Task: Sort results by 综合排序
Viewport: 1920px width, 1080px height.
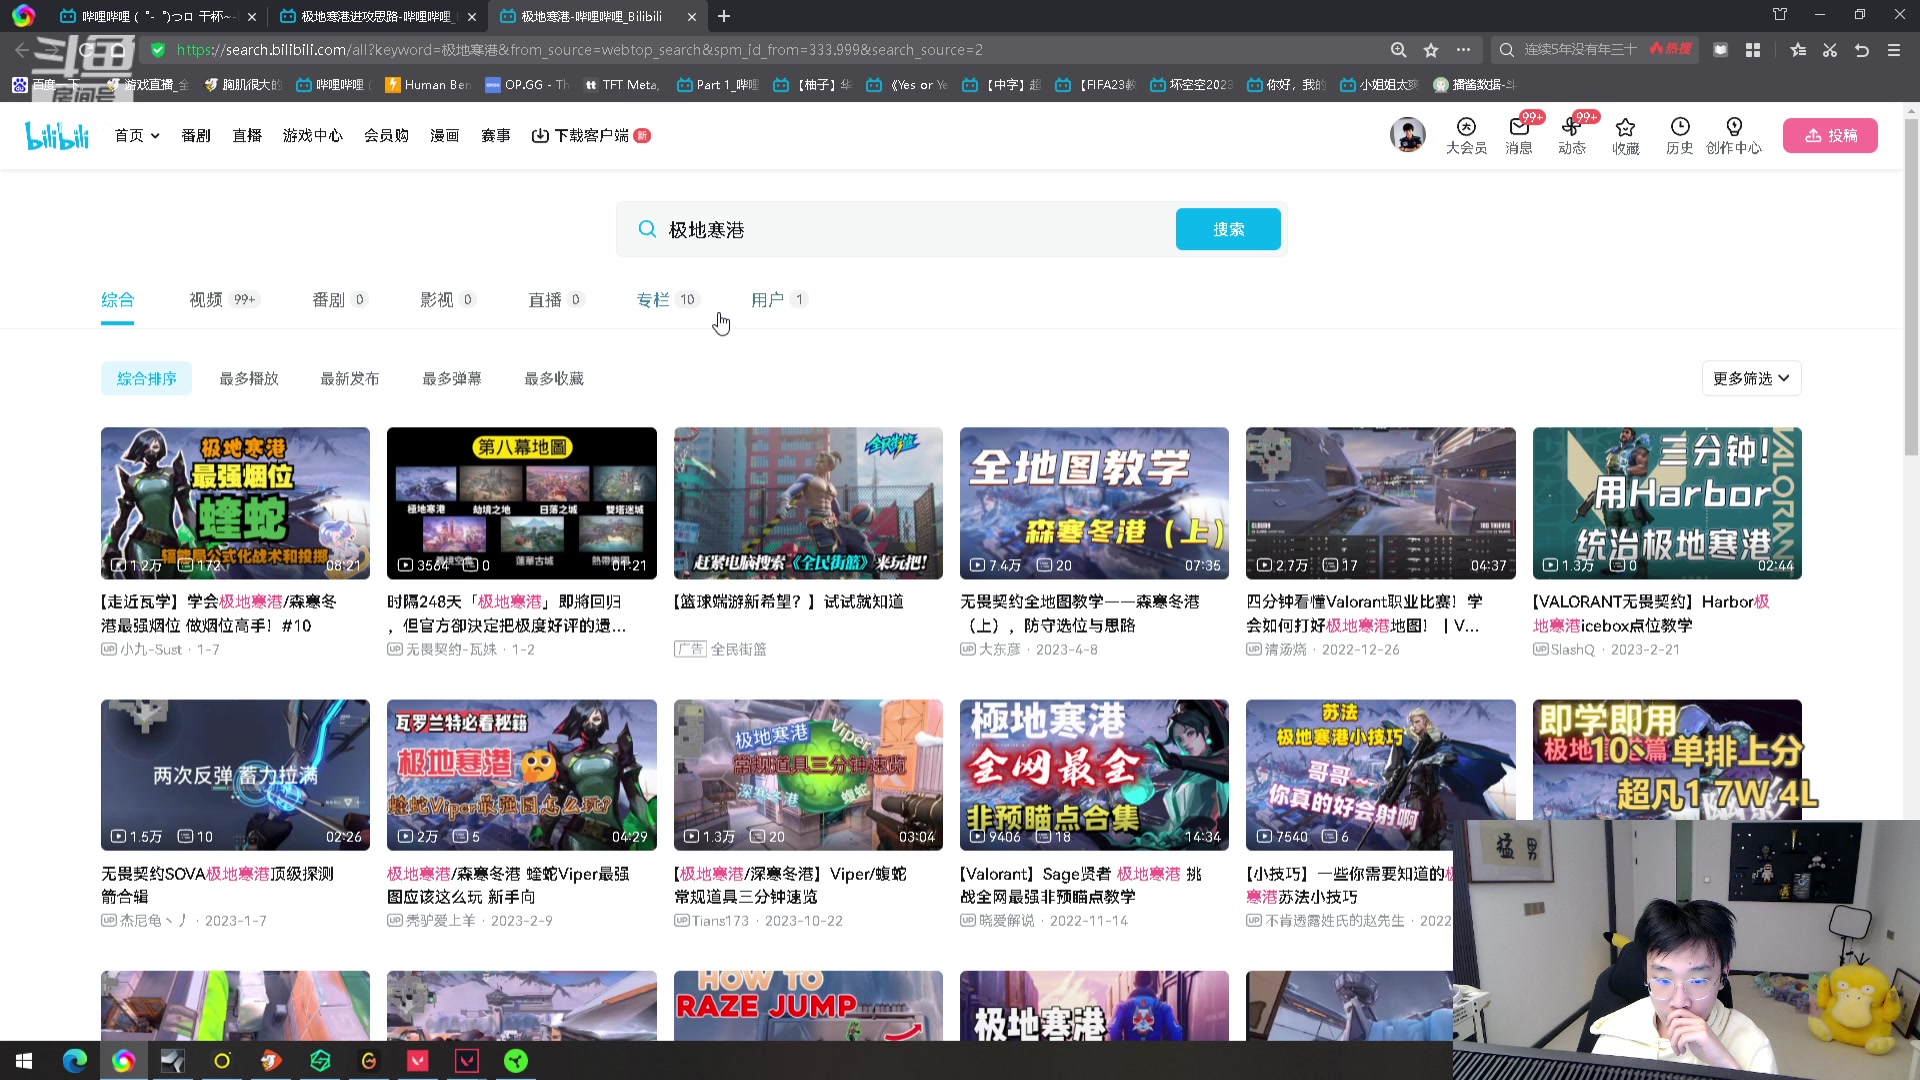Action: pyautogui.click(x=146, y=378)
